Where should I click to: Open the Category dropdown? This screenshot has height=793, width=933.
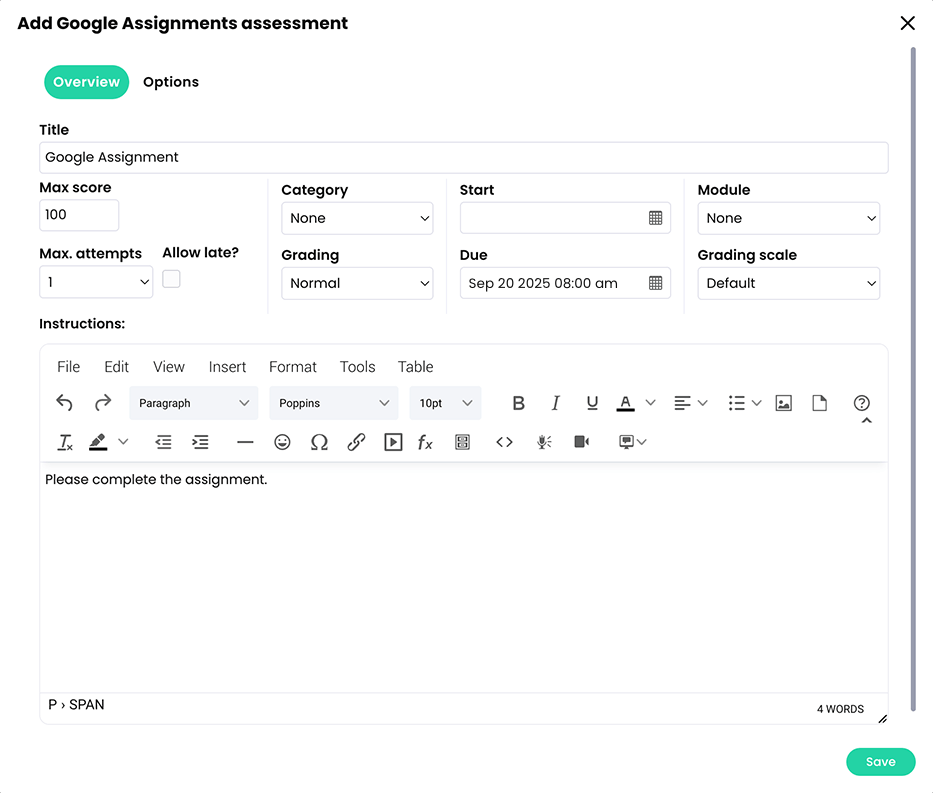pyautogui.click(x=357, y=218)
